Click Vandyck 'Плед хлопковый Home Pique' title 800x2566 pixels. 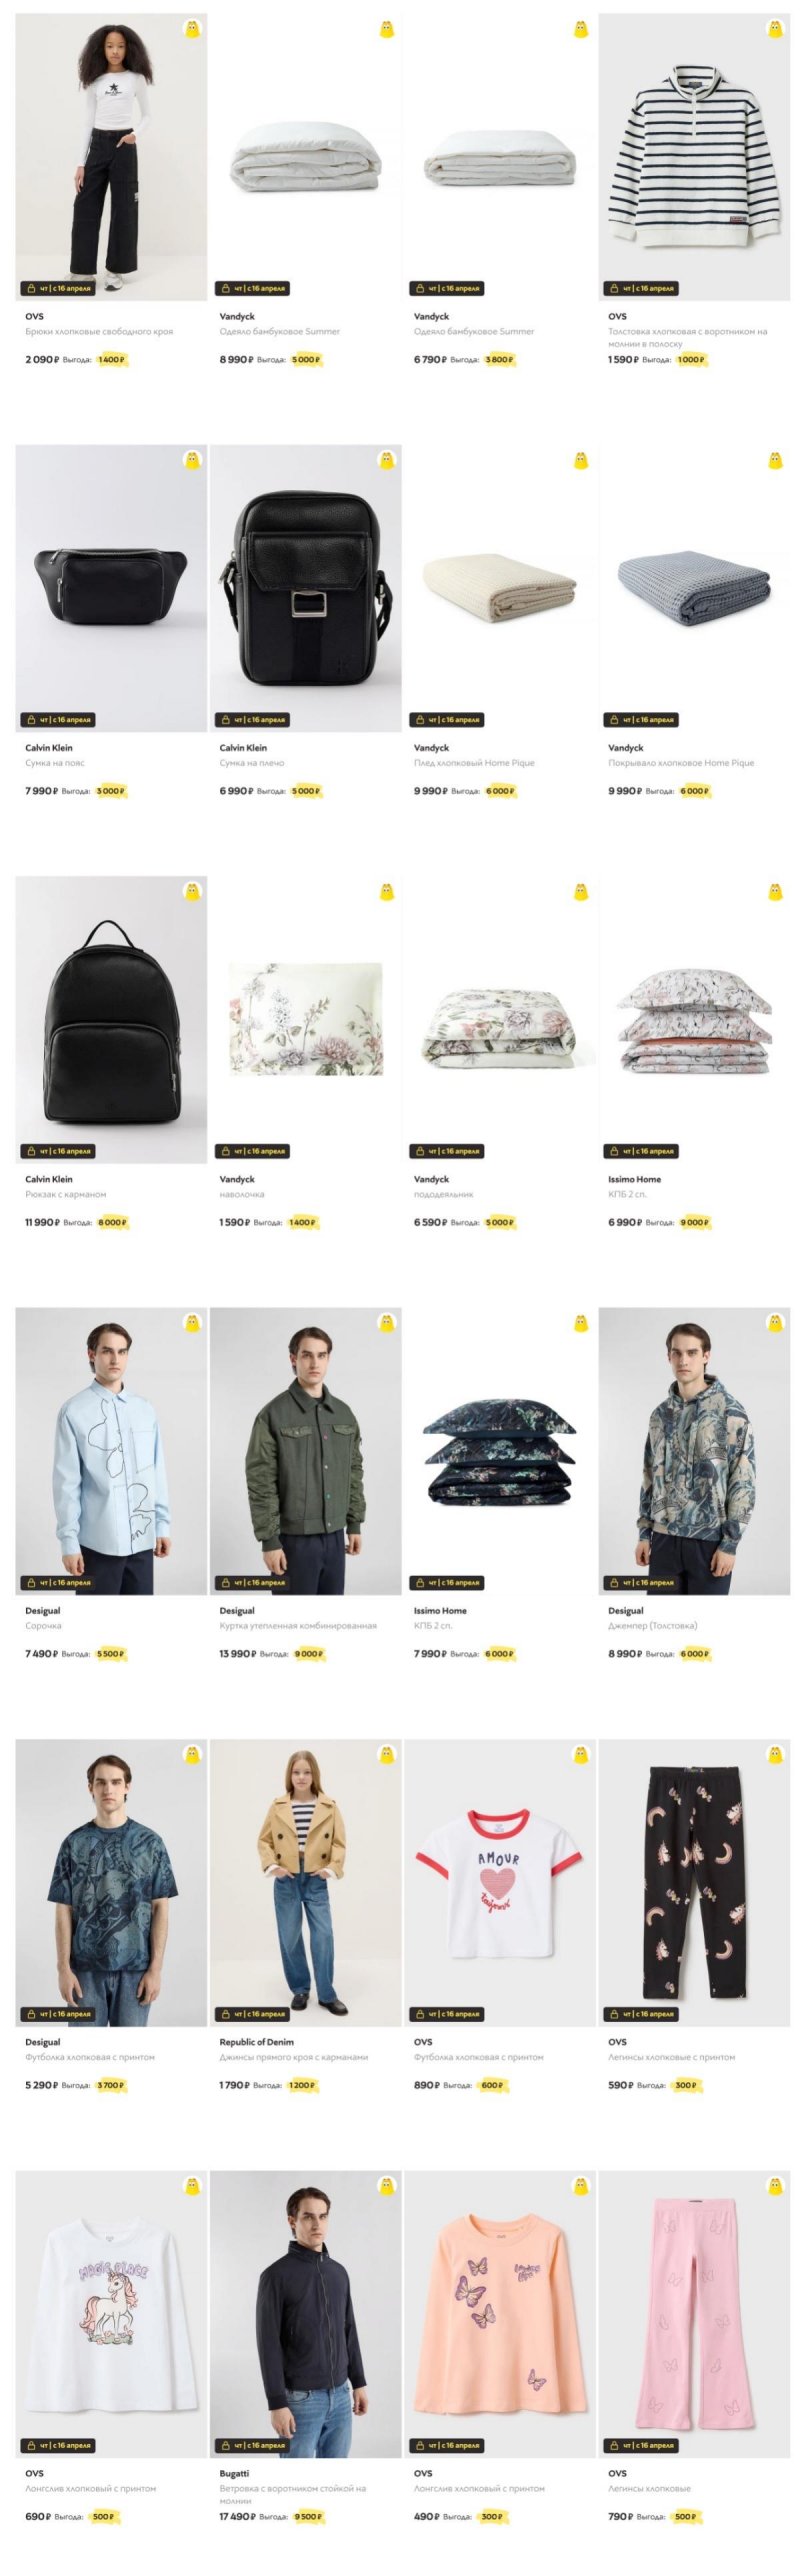click(474, 763)
